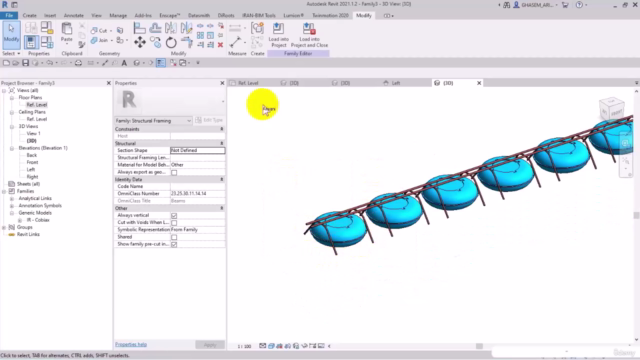Toggle Show family pre-cut checkbox

[x=174, y=244]
